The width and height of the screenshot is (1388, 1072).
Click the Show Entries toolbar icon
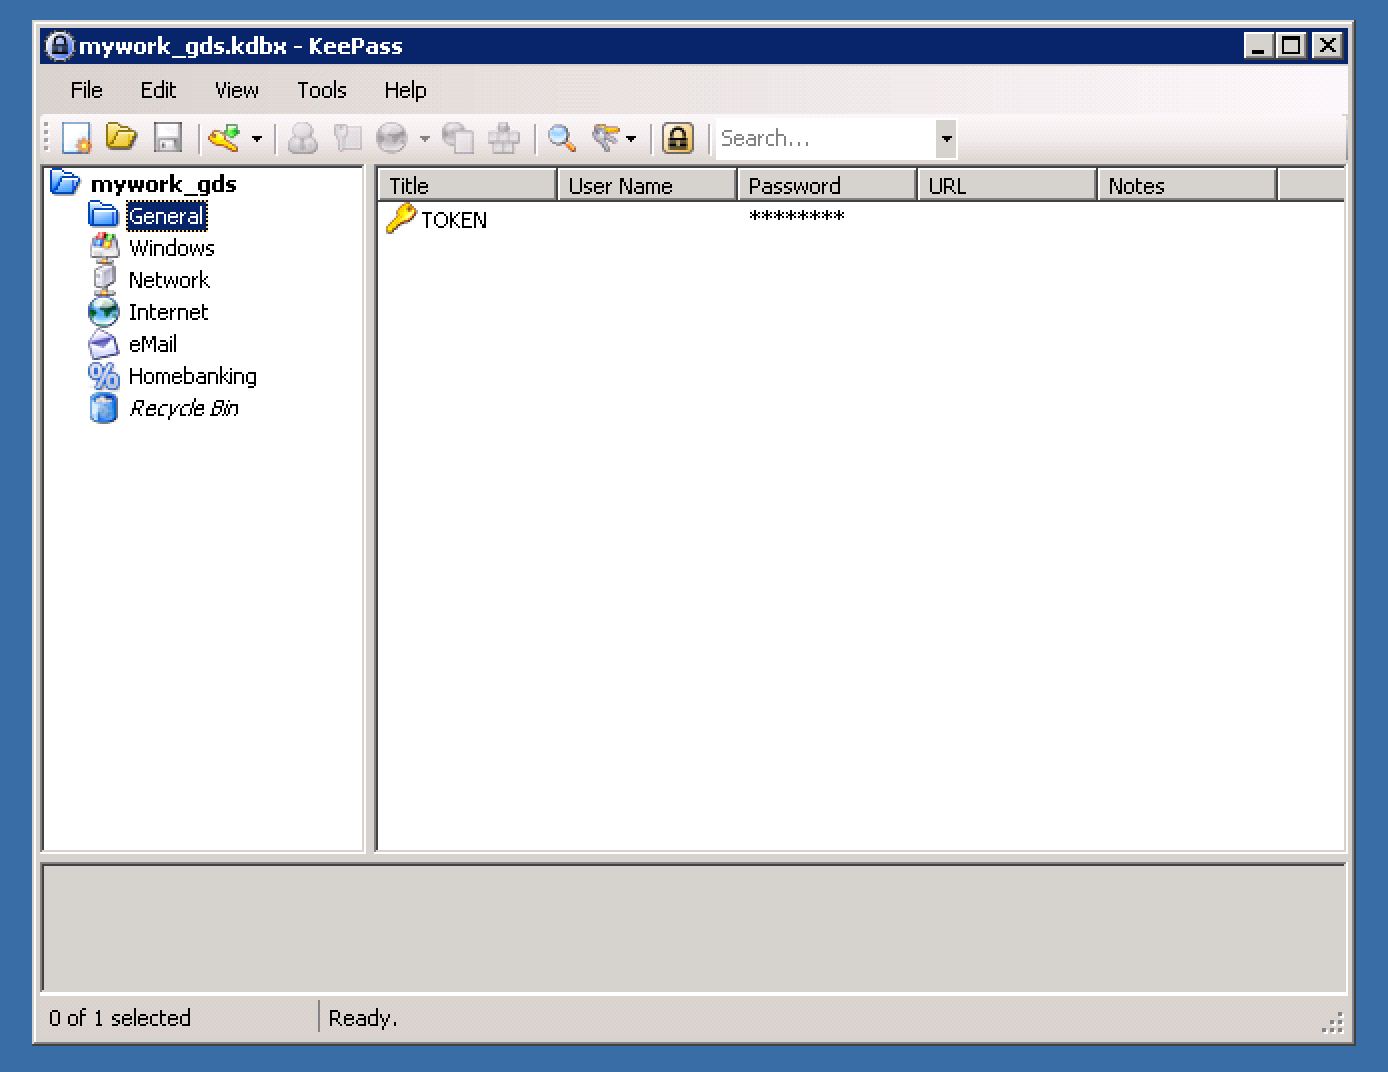pos(606,138)
